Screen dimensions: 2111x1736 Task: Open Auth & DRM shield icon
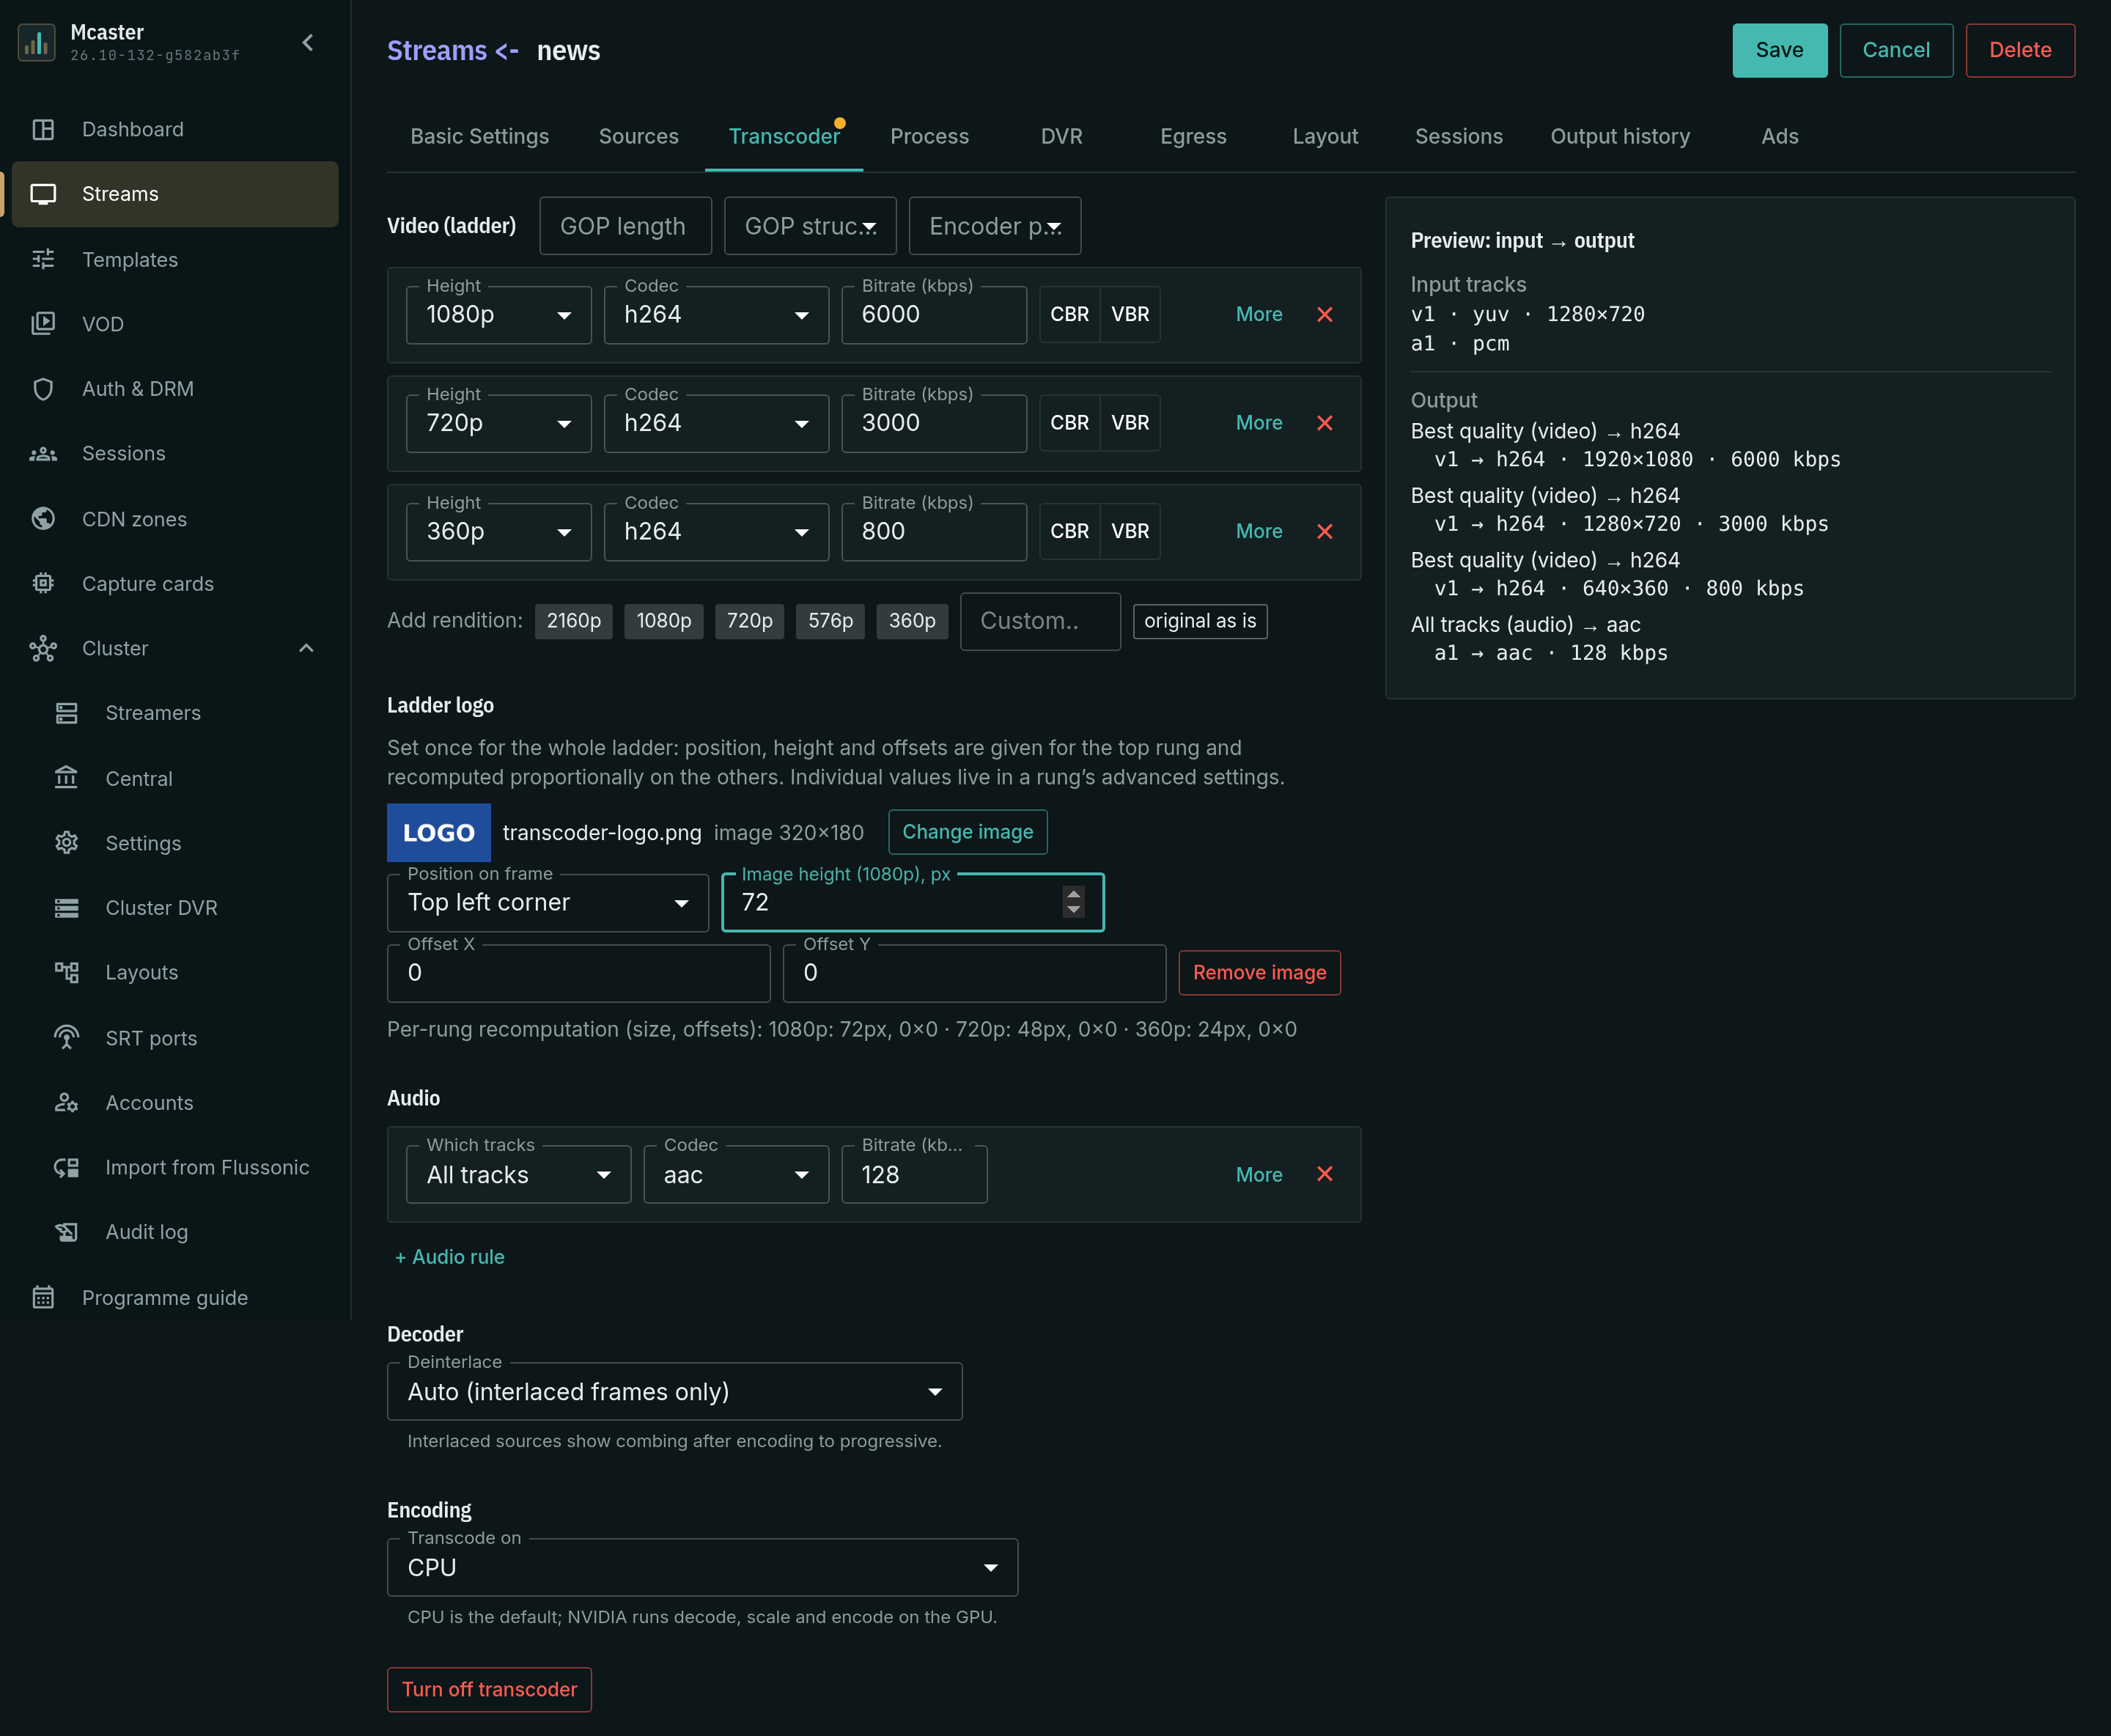pos(43,389)
